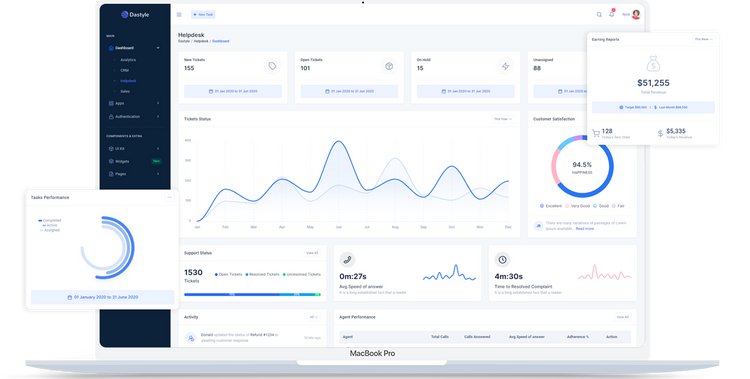
Task: Collapse the Dashboard menu chevron
Action: (x=158, y=48)
